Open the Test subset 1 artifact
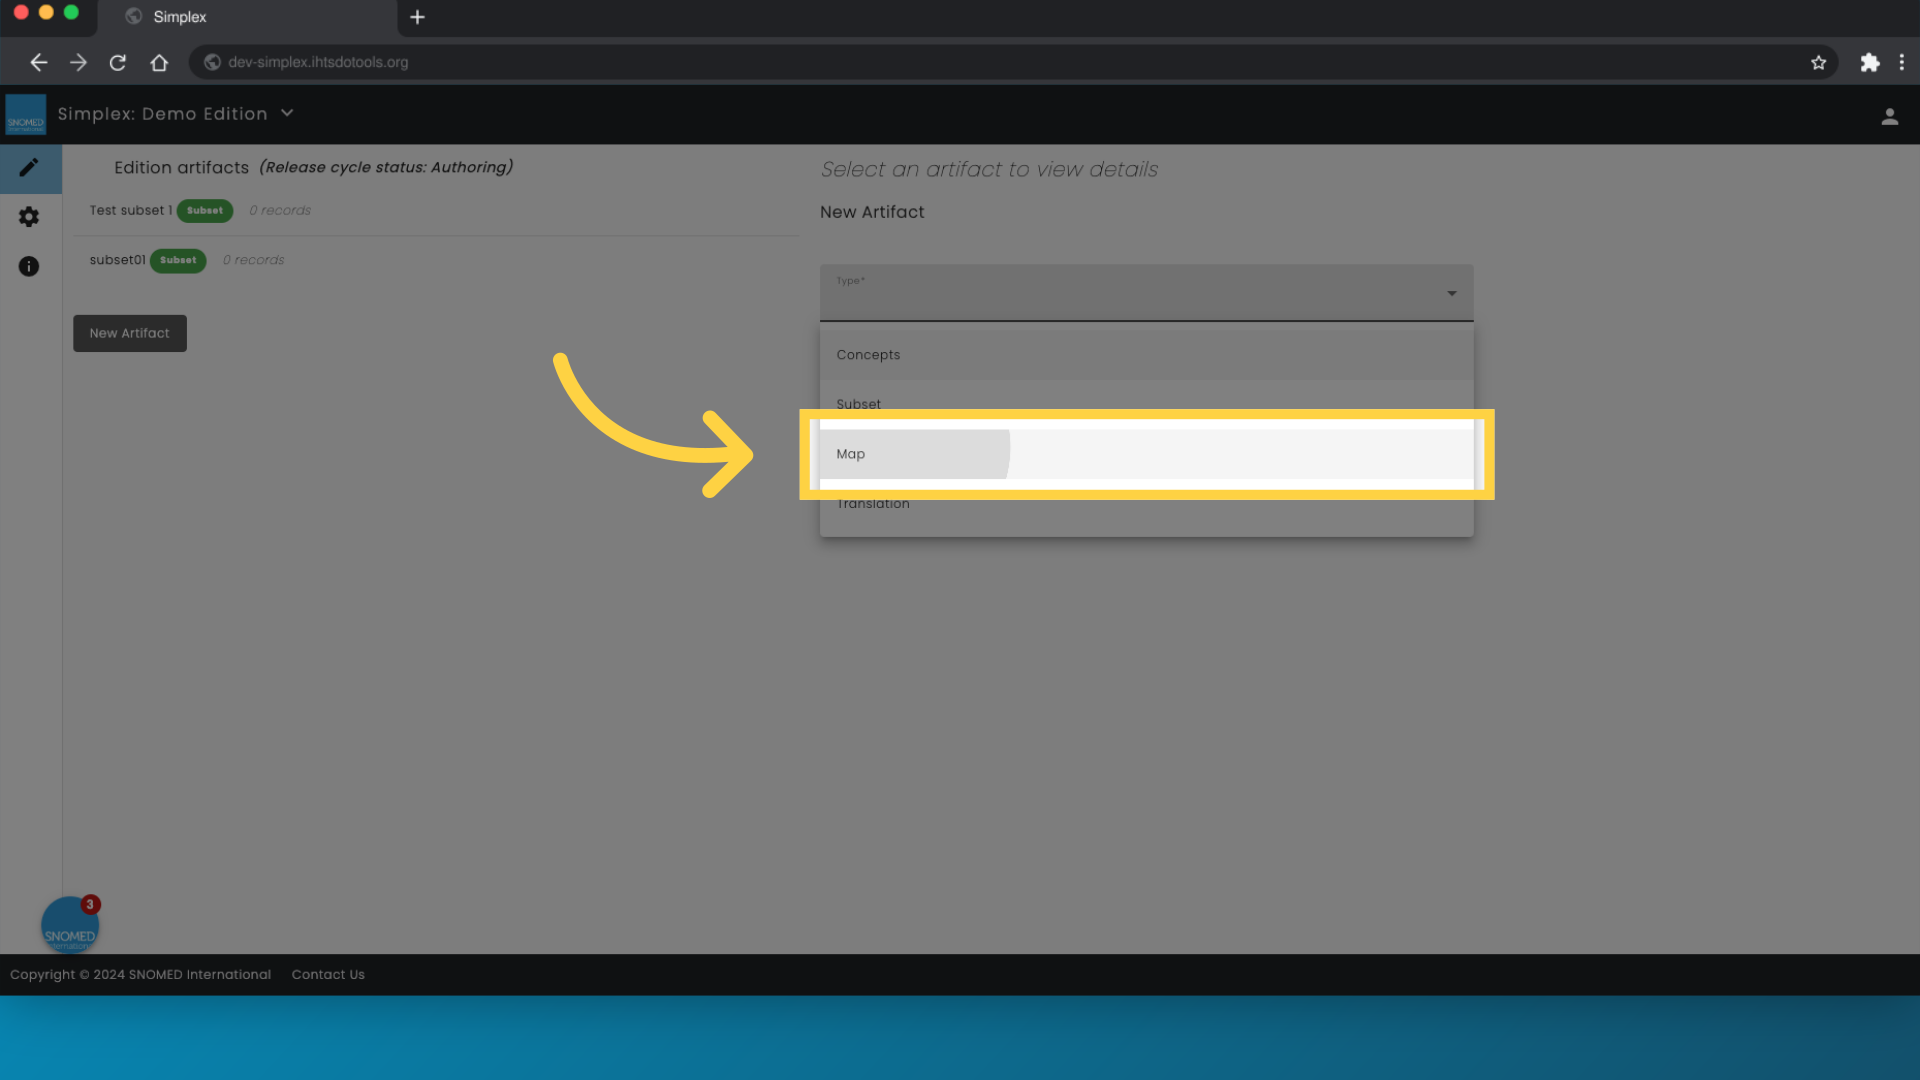 [130, 210]
